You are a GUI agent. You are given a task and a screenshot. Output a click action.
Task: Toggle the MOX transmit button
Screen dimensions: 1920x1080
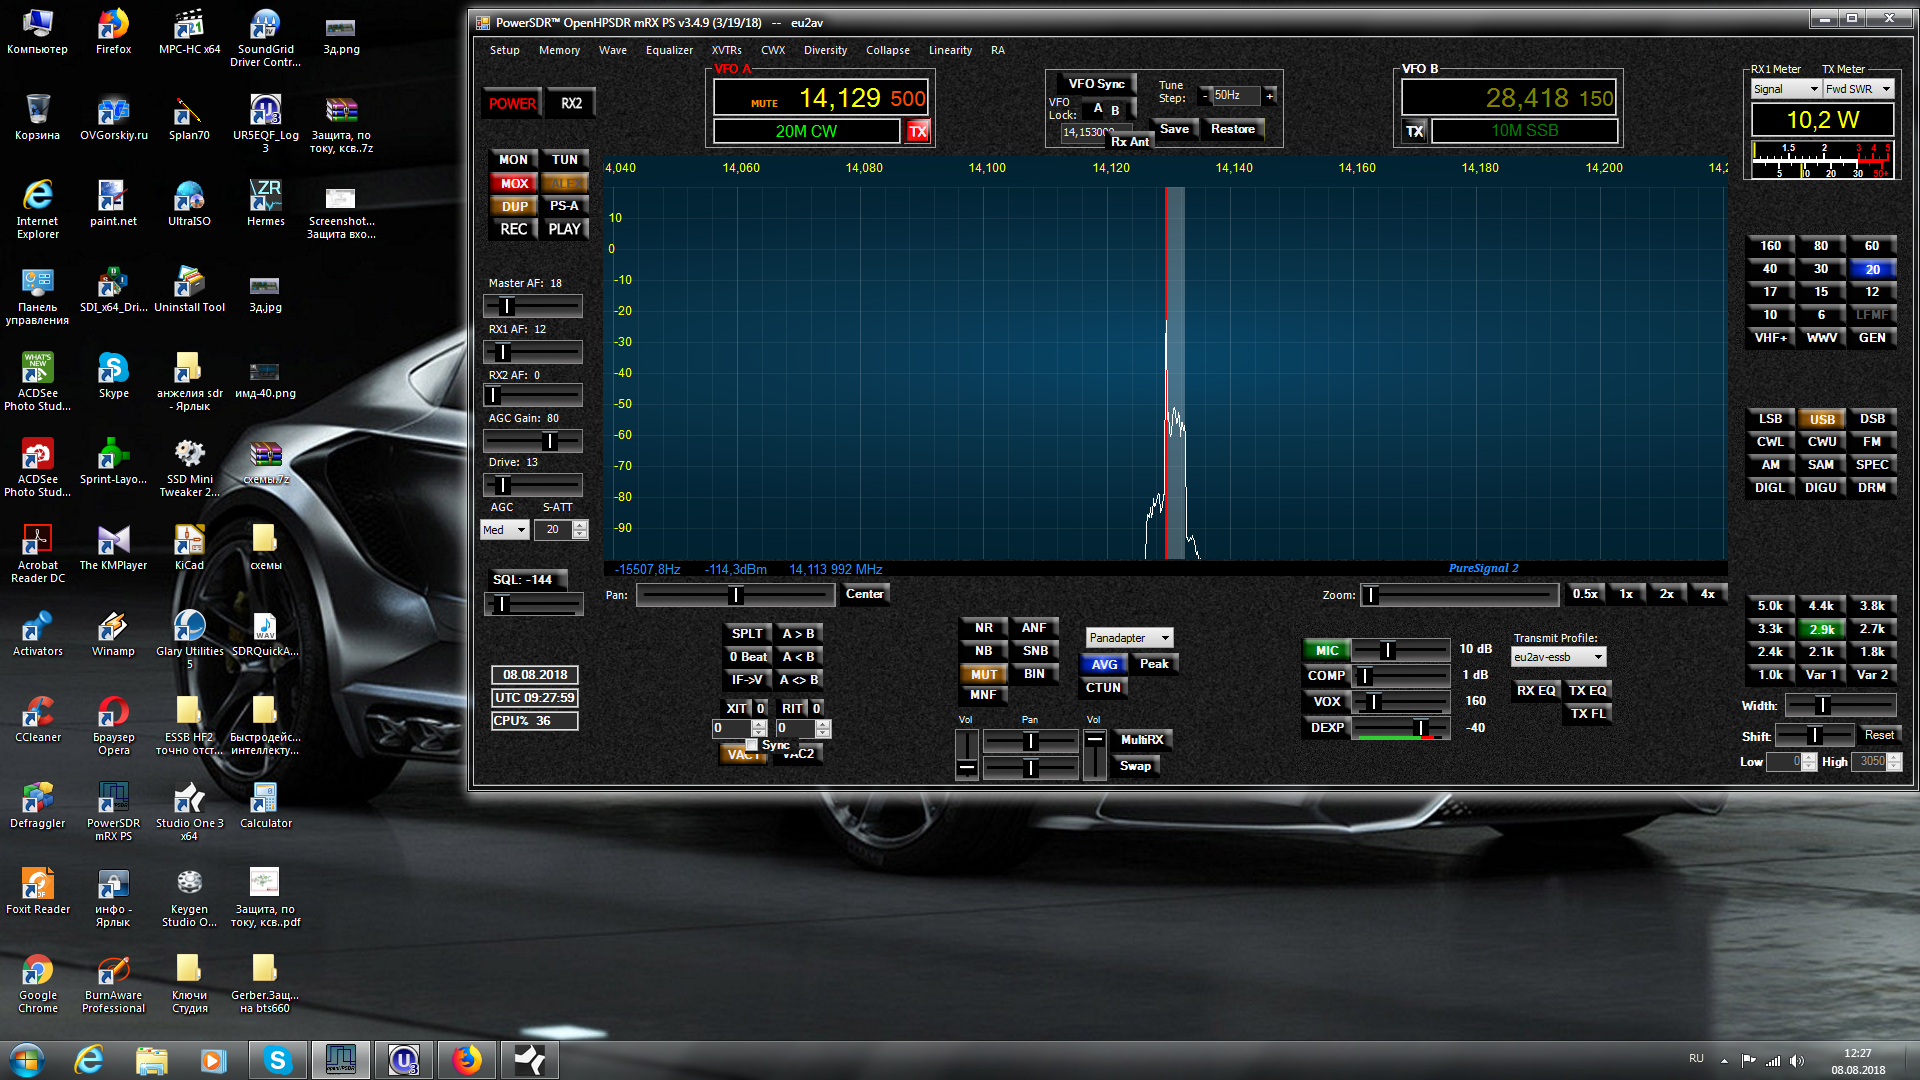coord(514,183)
